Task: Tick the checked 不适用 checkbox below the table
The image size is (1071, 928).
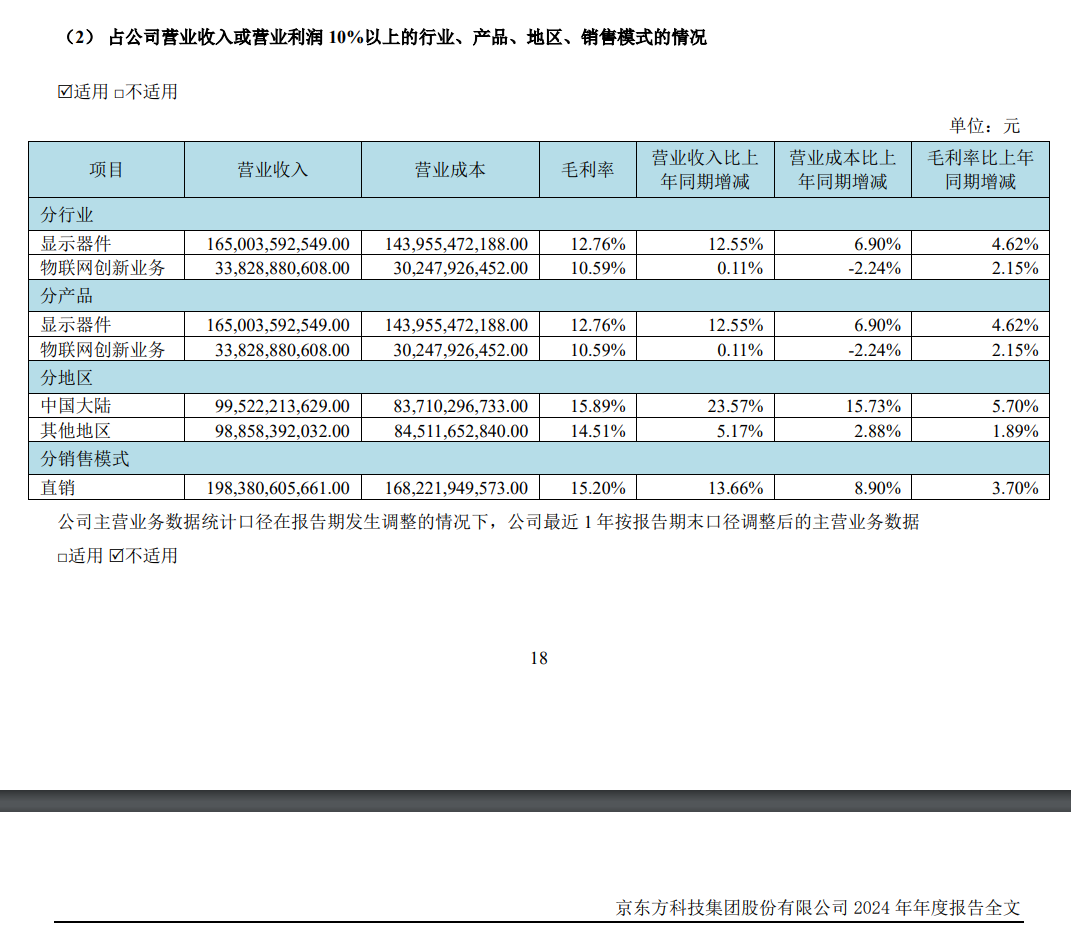Action: [117, 555]
